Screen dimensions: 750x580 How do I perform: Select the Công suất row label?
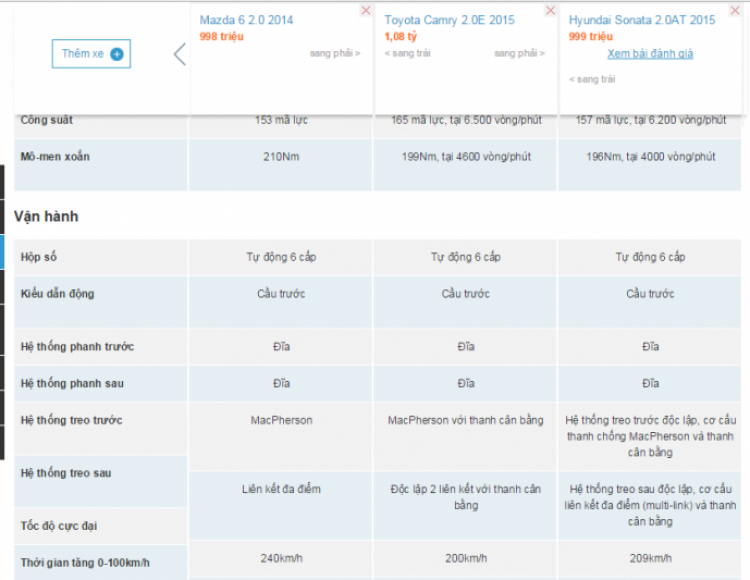pyautogui.click(x=46, y=120)
